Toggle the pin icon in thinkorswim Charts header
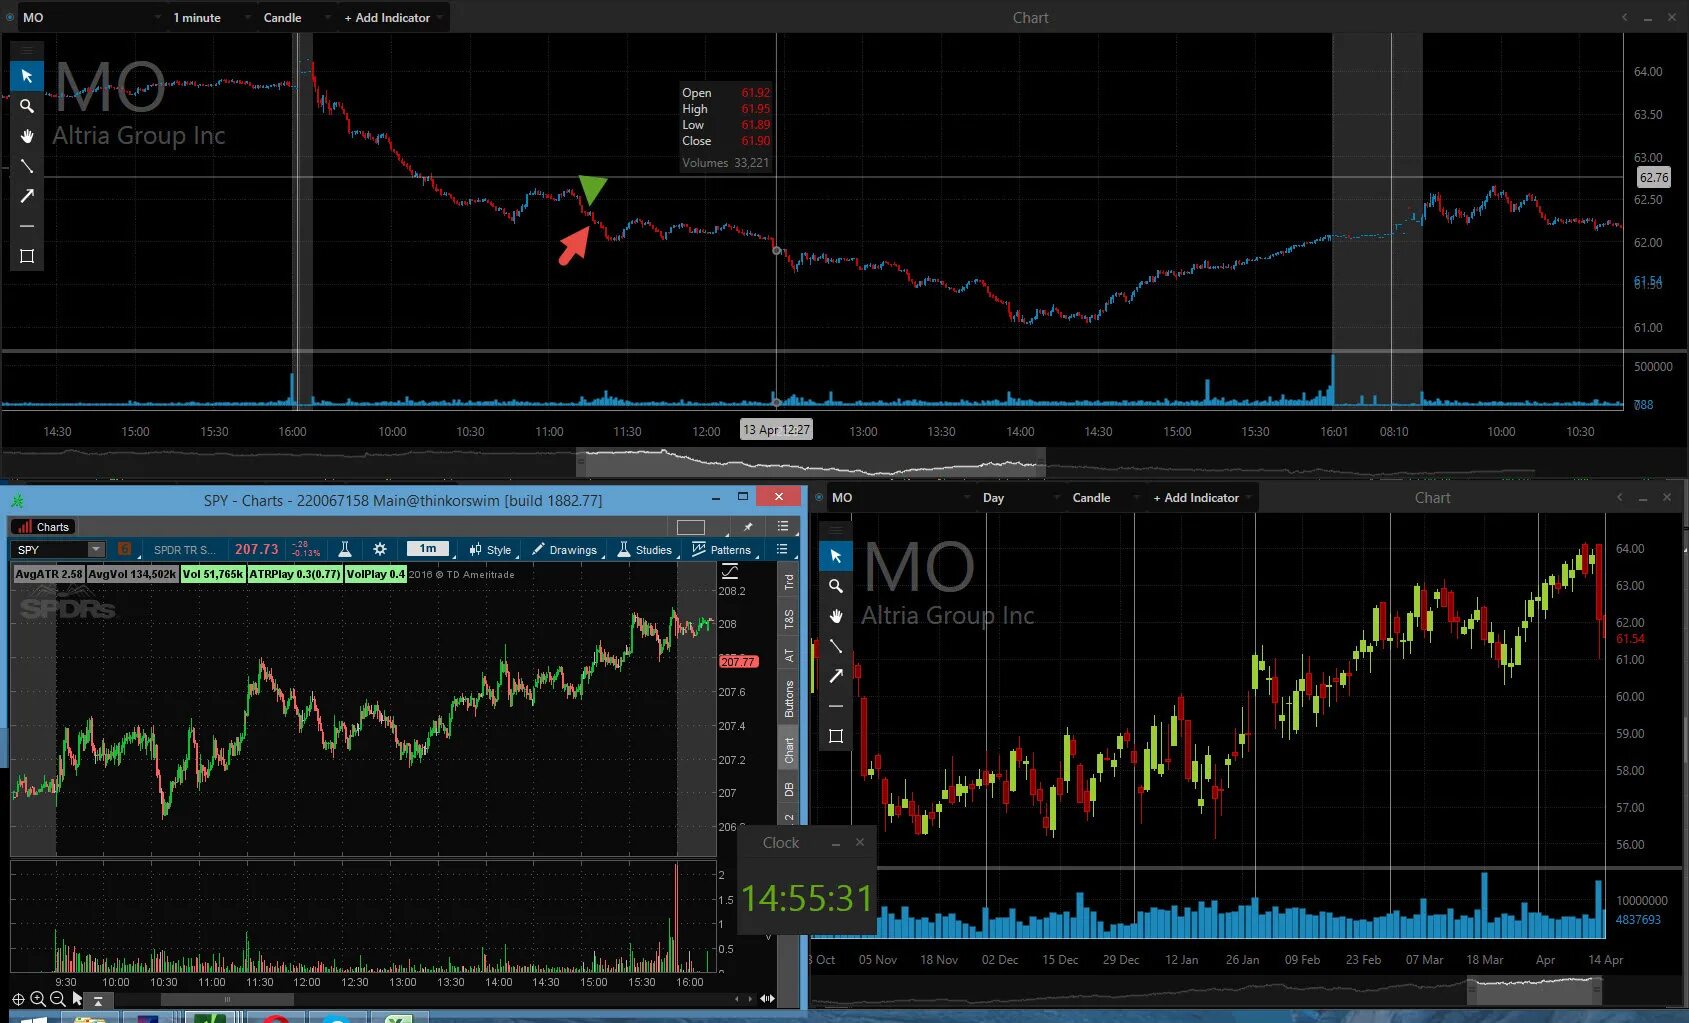1689x1023 pixels. click(748, 527)
